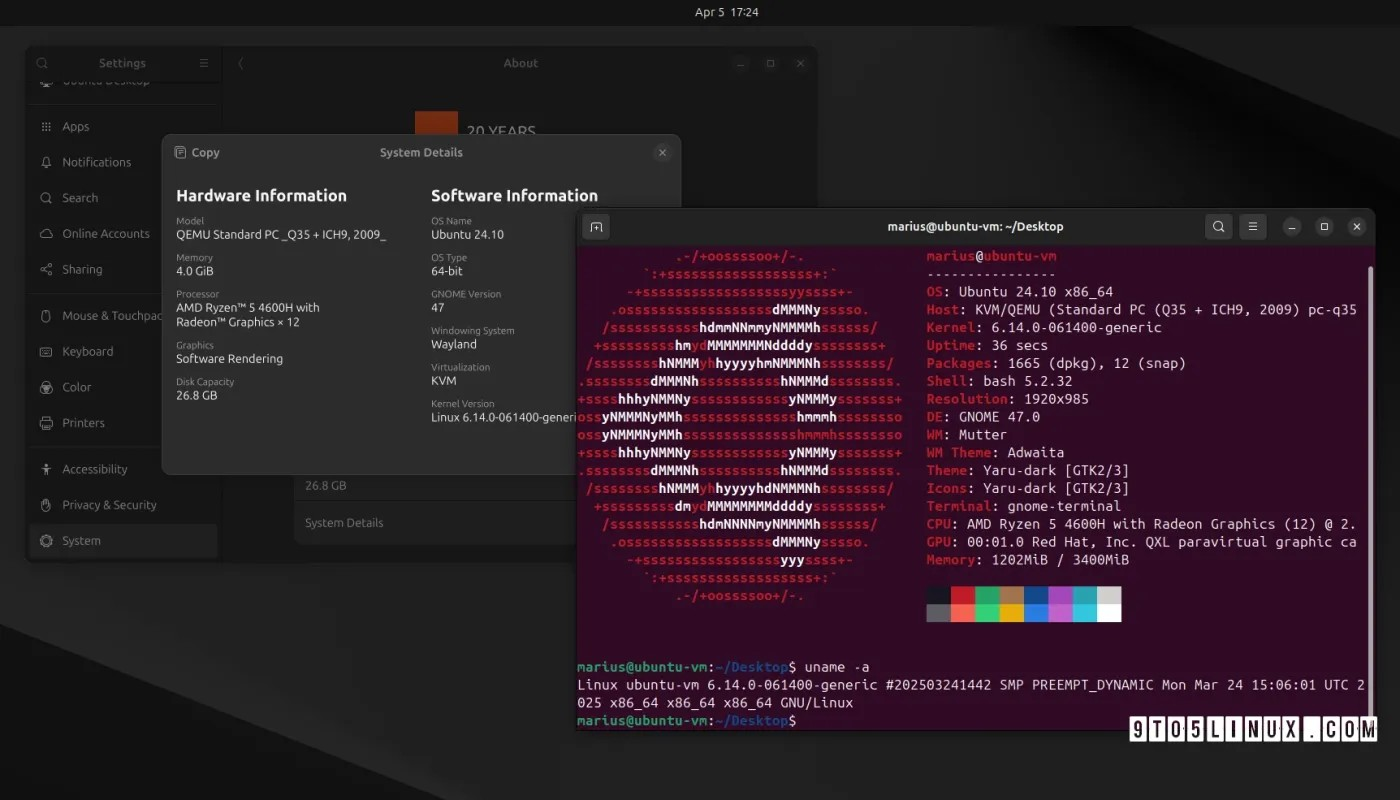Select the GNOME version value '47'
Image resolution: width=1400 pixels, height=800 pixels.
[437, 308]
